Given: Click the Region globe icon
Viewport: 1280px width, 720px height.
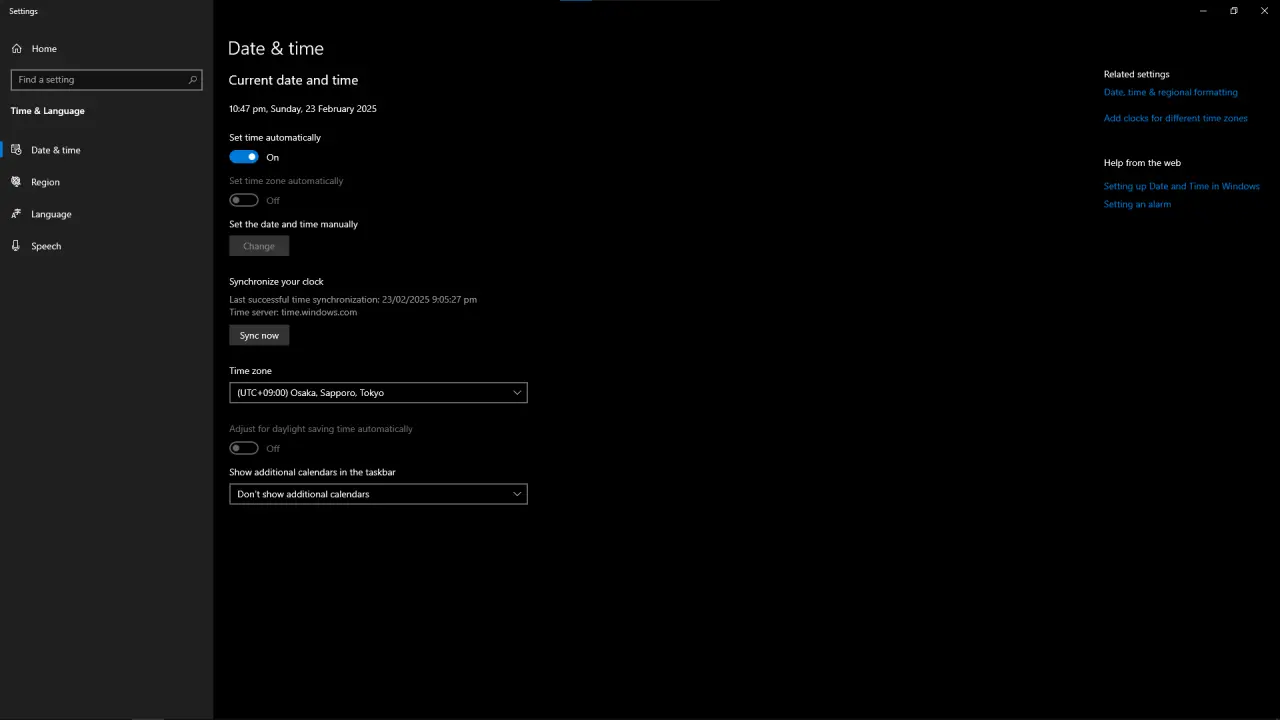Looking at the screenshot, I should click(x=17, y=182).
